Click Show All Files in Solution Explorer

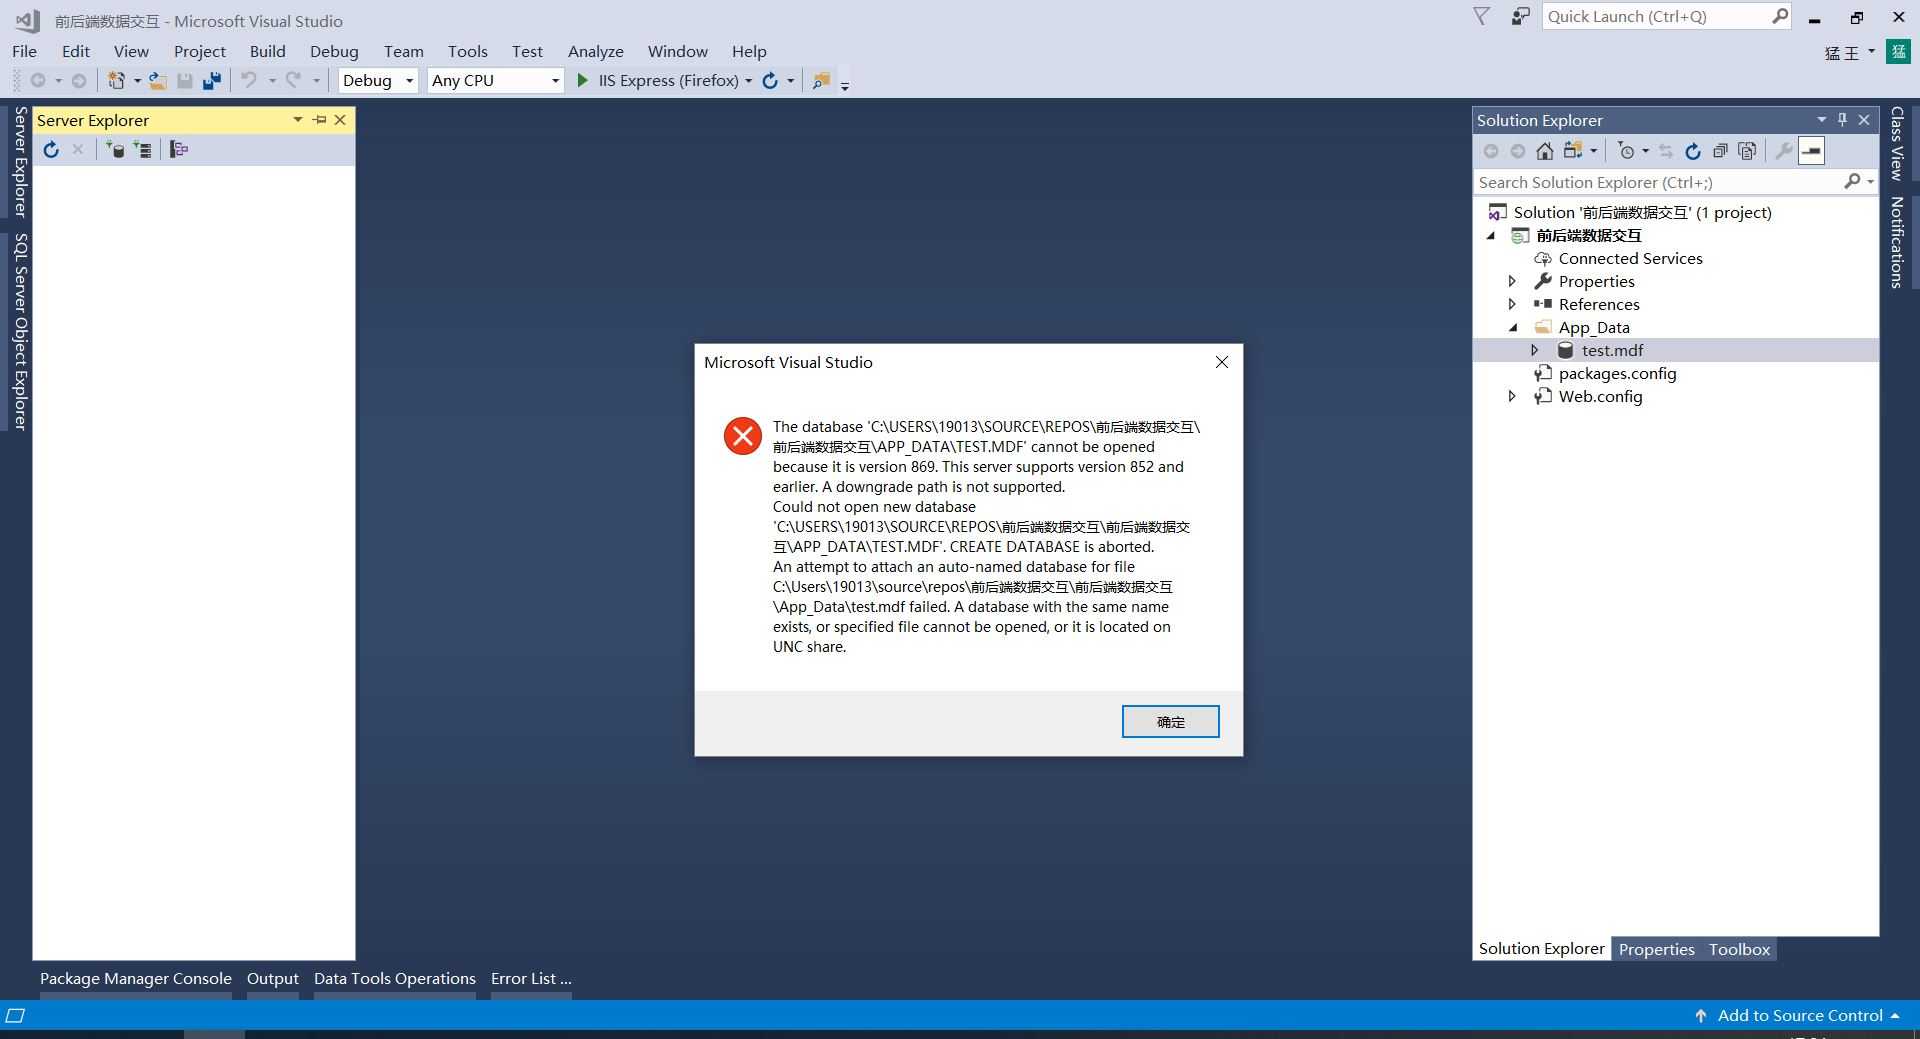tap(1747, 151)
